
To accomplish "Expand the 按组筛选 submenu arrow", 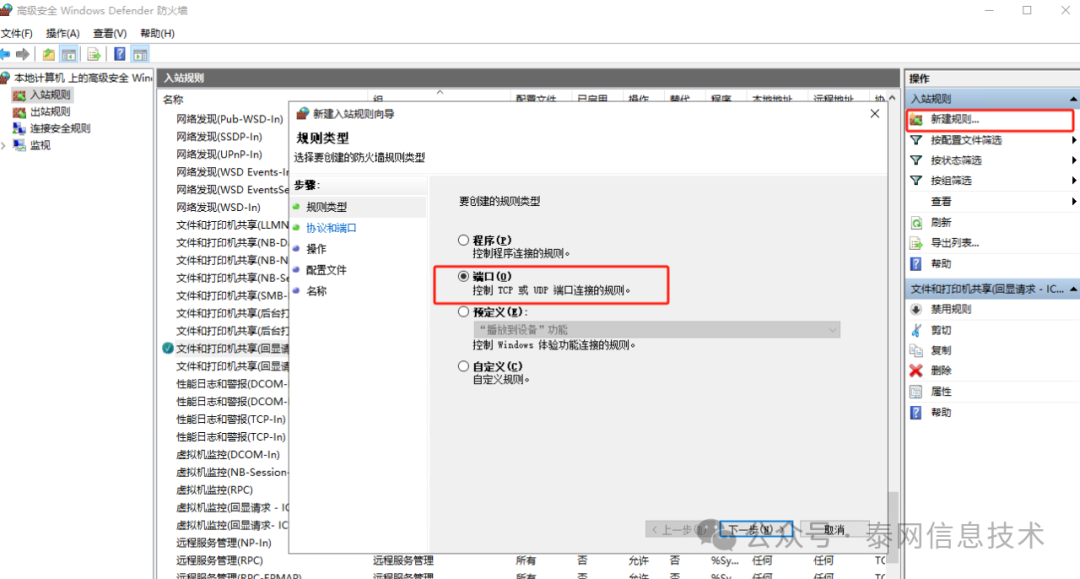I will pos(1073,180).
